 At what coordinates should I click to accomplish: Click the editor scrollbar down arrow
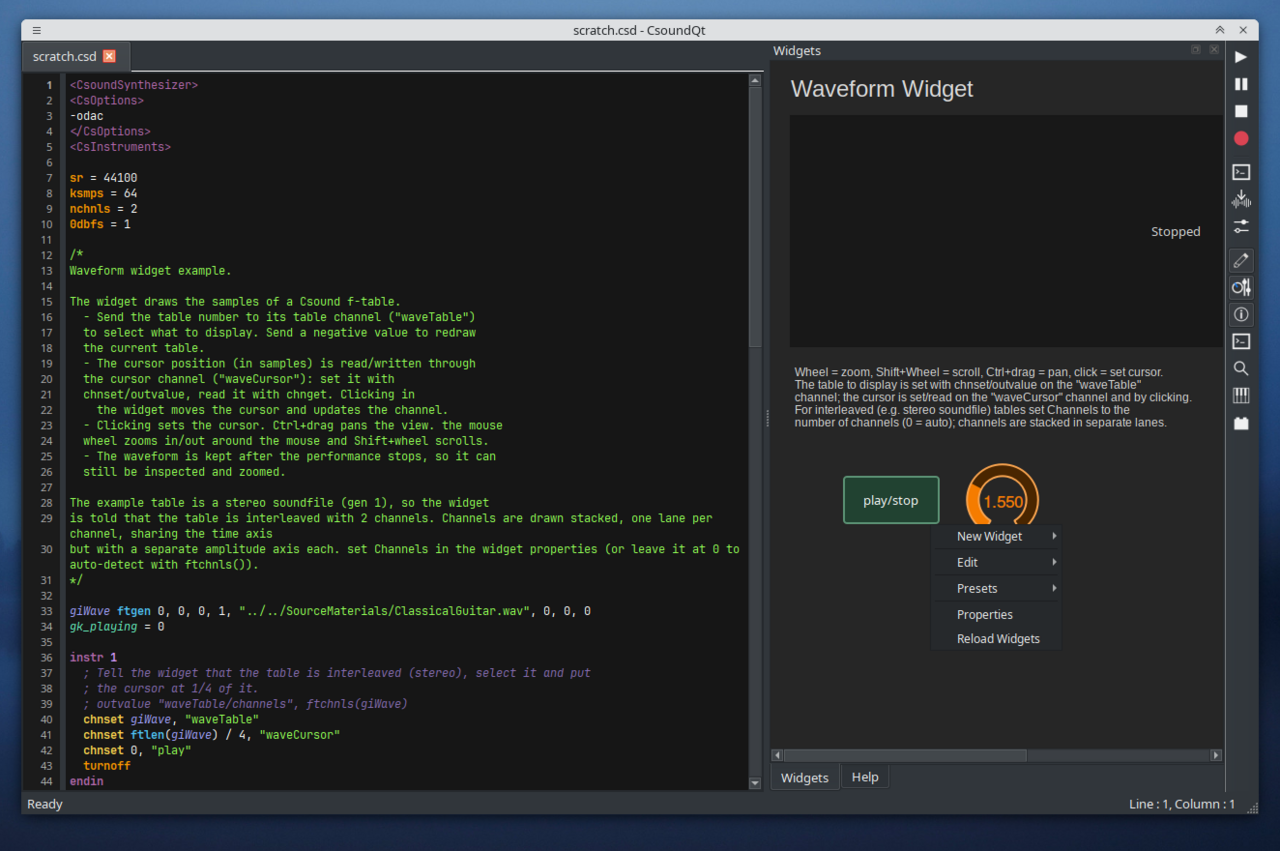[755, 783]
